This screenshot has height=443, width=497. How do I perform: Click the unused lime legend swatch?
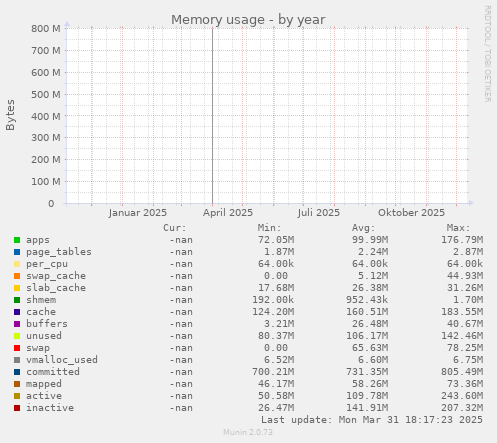17,336
